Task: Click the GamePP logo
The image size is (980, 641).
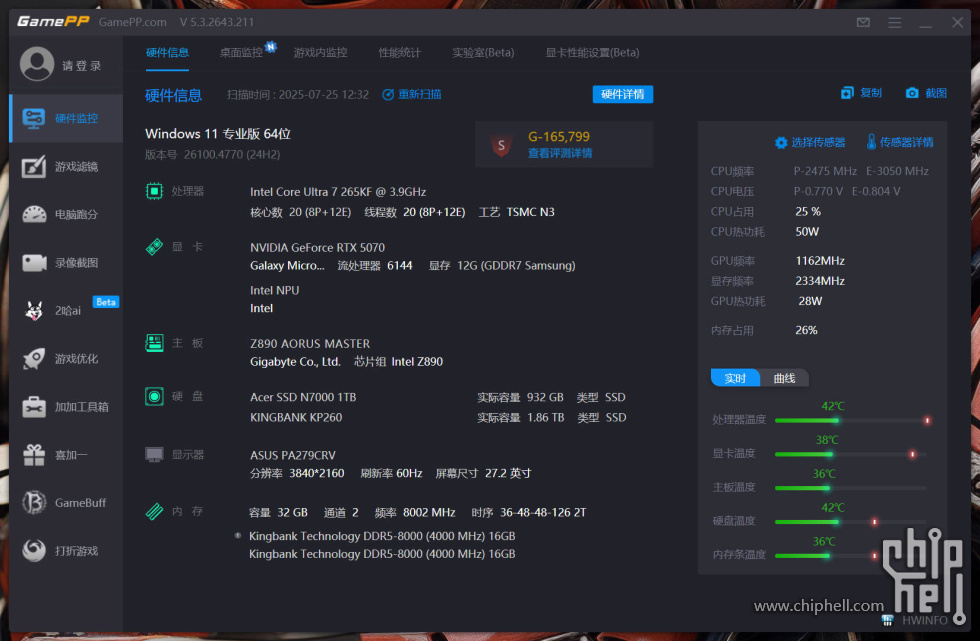Action: pos(53,21)
